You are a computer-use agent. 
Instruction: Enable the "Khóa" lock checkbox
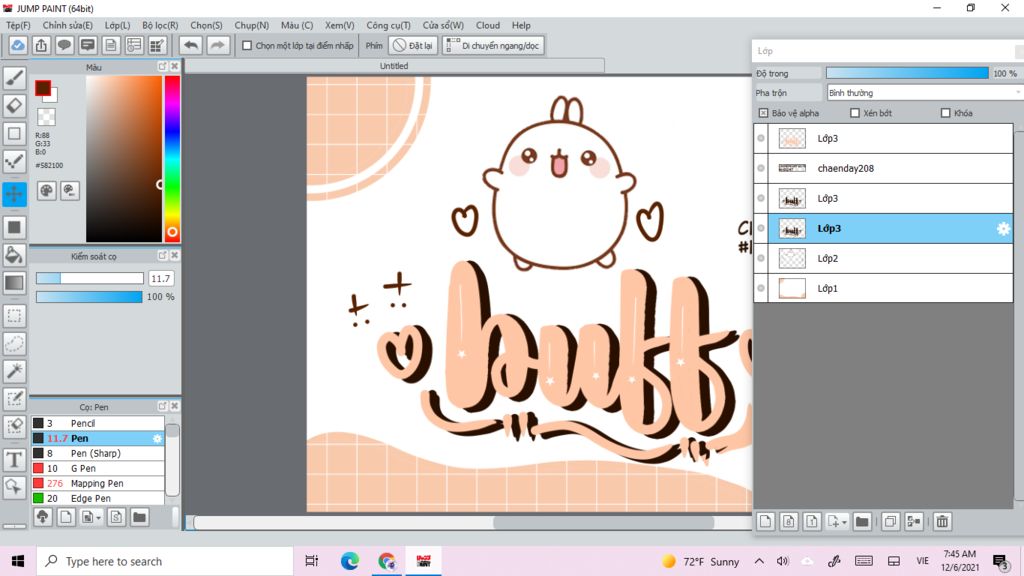[946, 113]
